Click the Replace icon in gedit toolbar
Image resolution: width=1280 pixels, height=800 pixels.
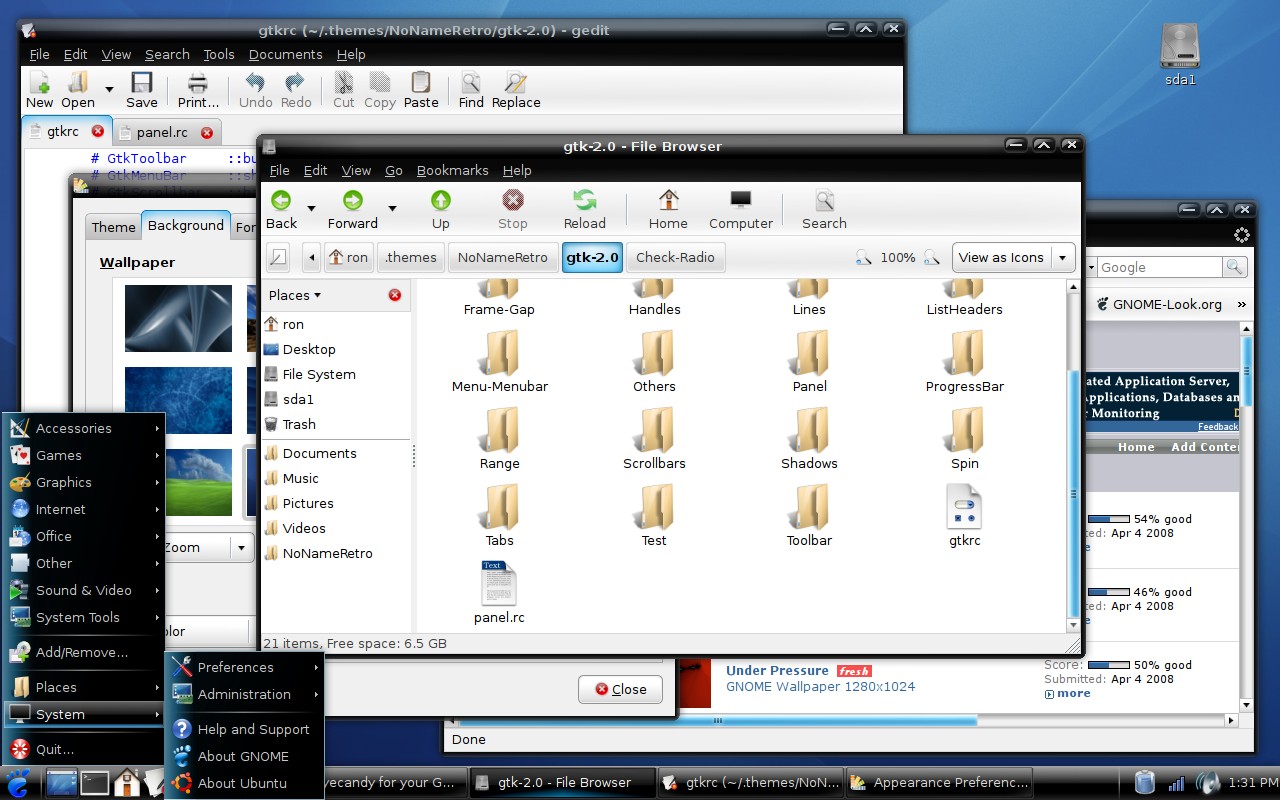point(516,82)
